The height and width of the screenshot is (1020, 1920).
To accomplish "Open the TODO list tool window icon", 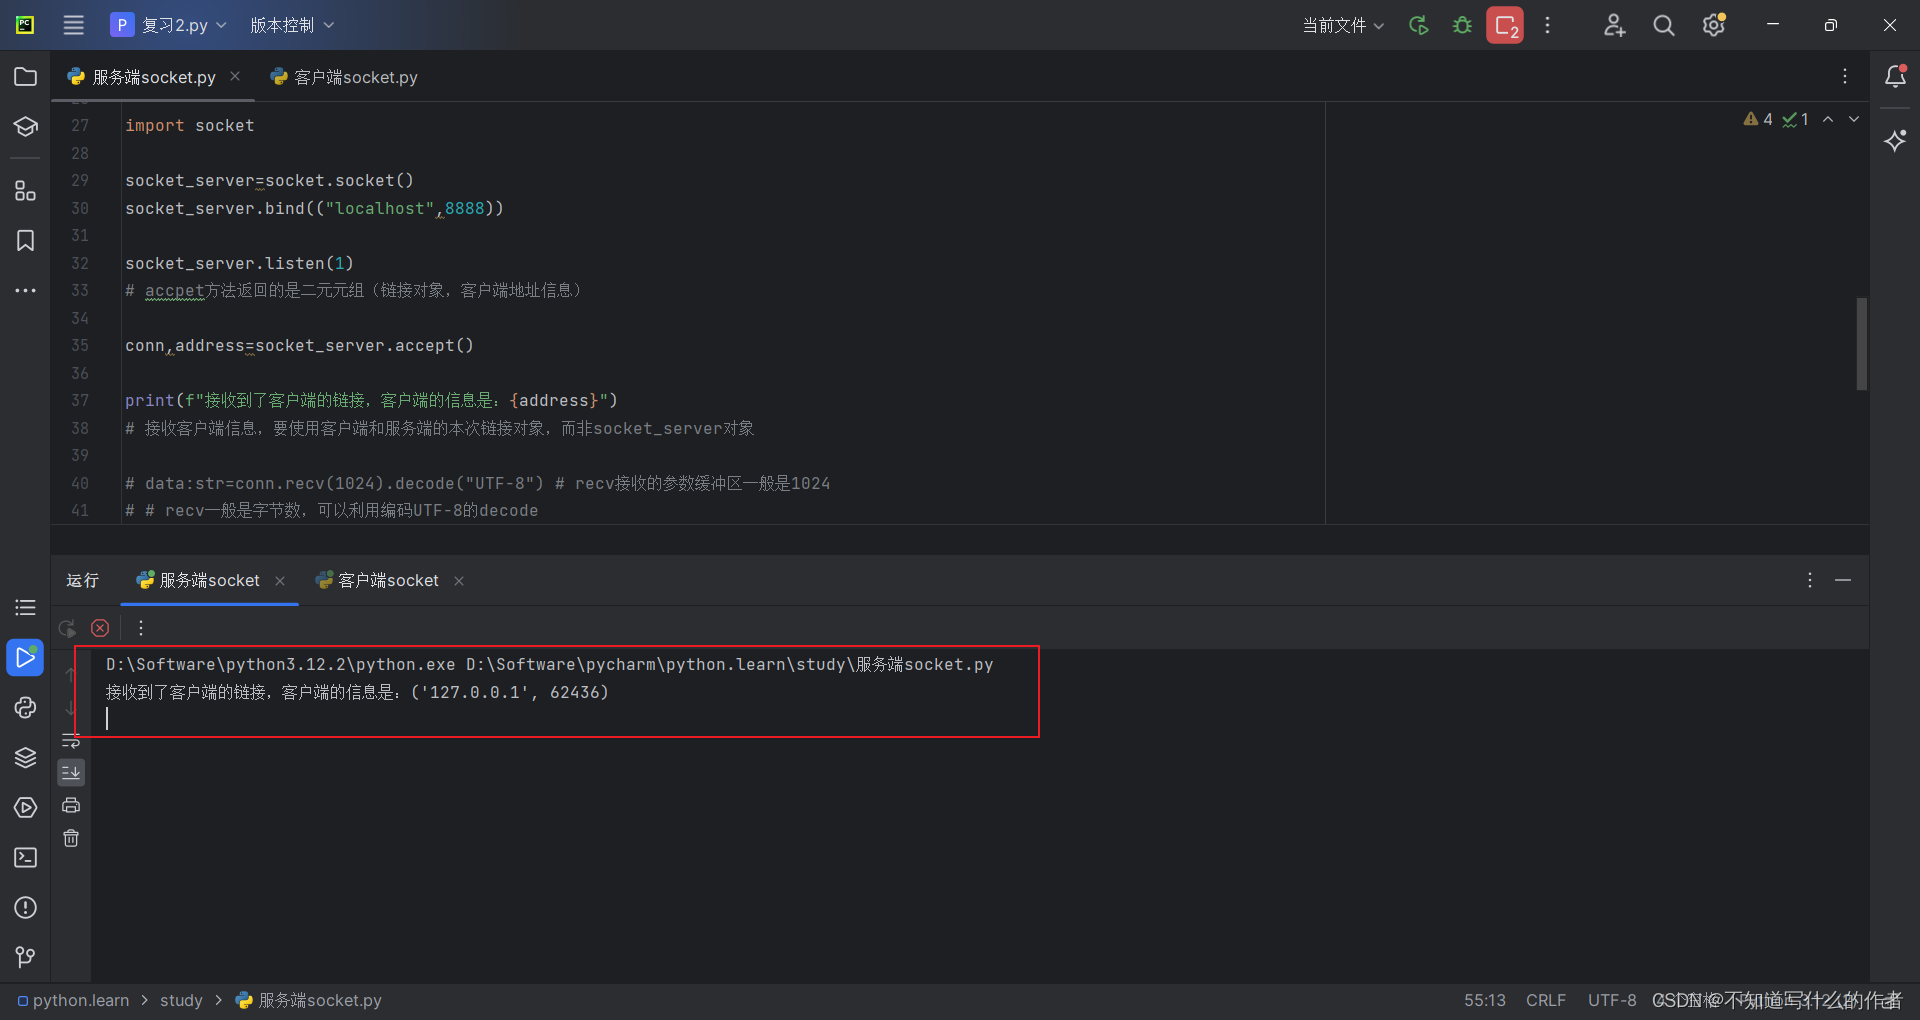I will point(26,607).
